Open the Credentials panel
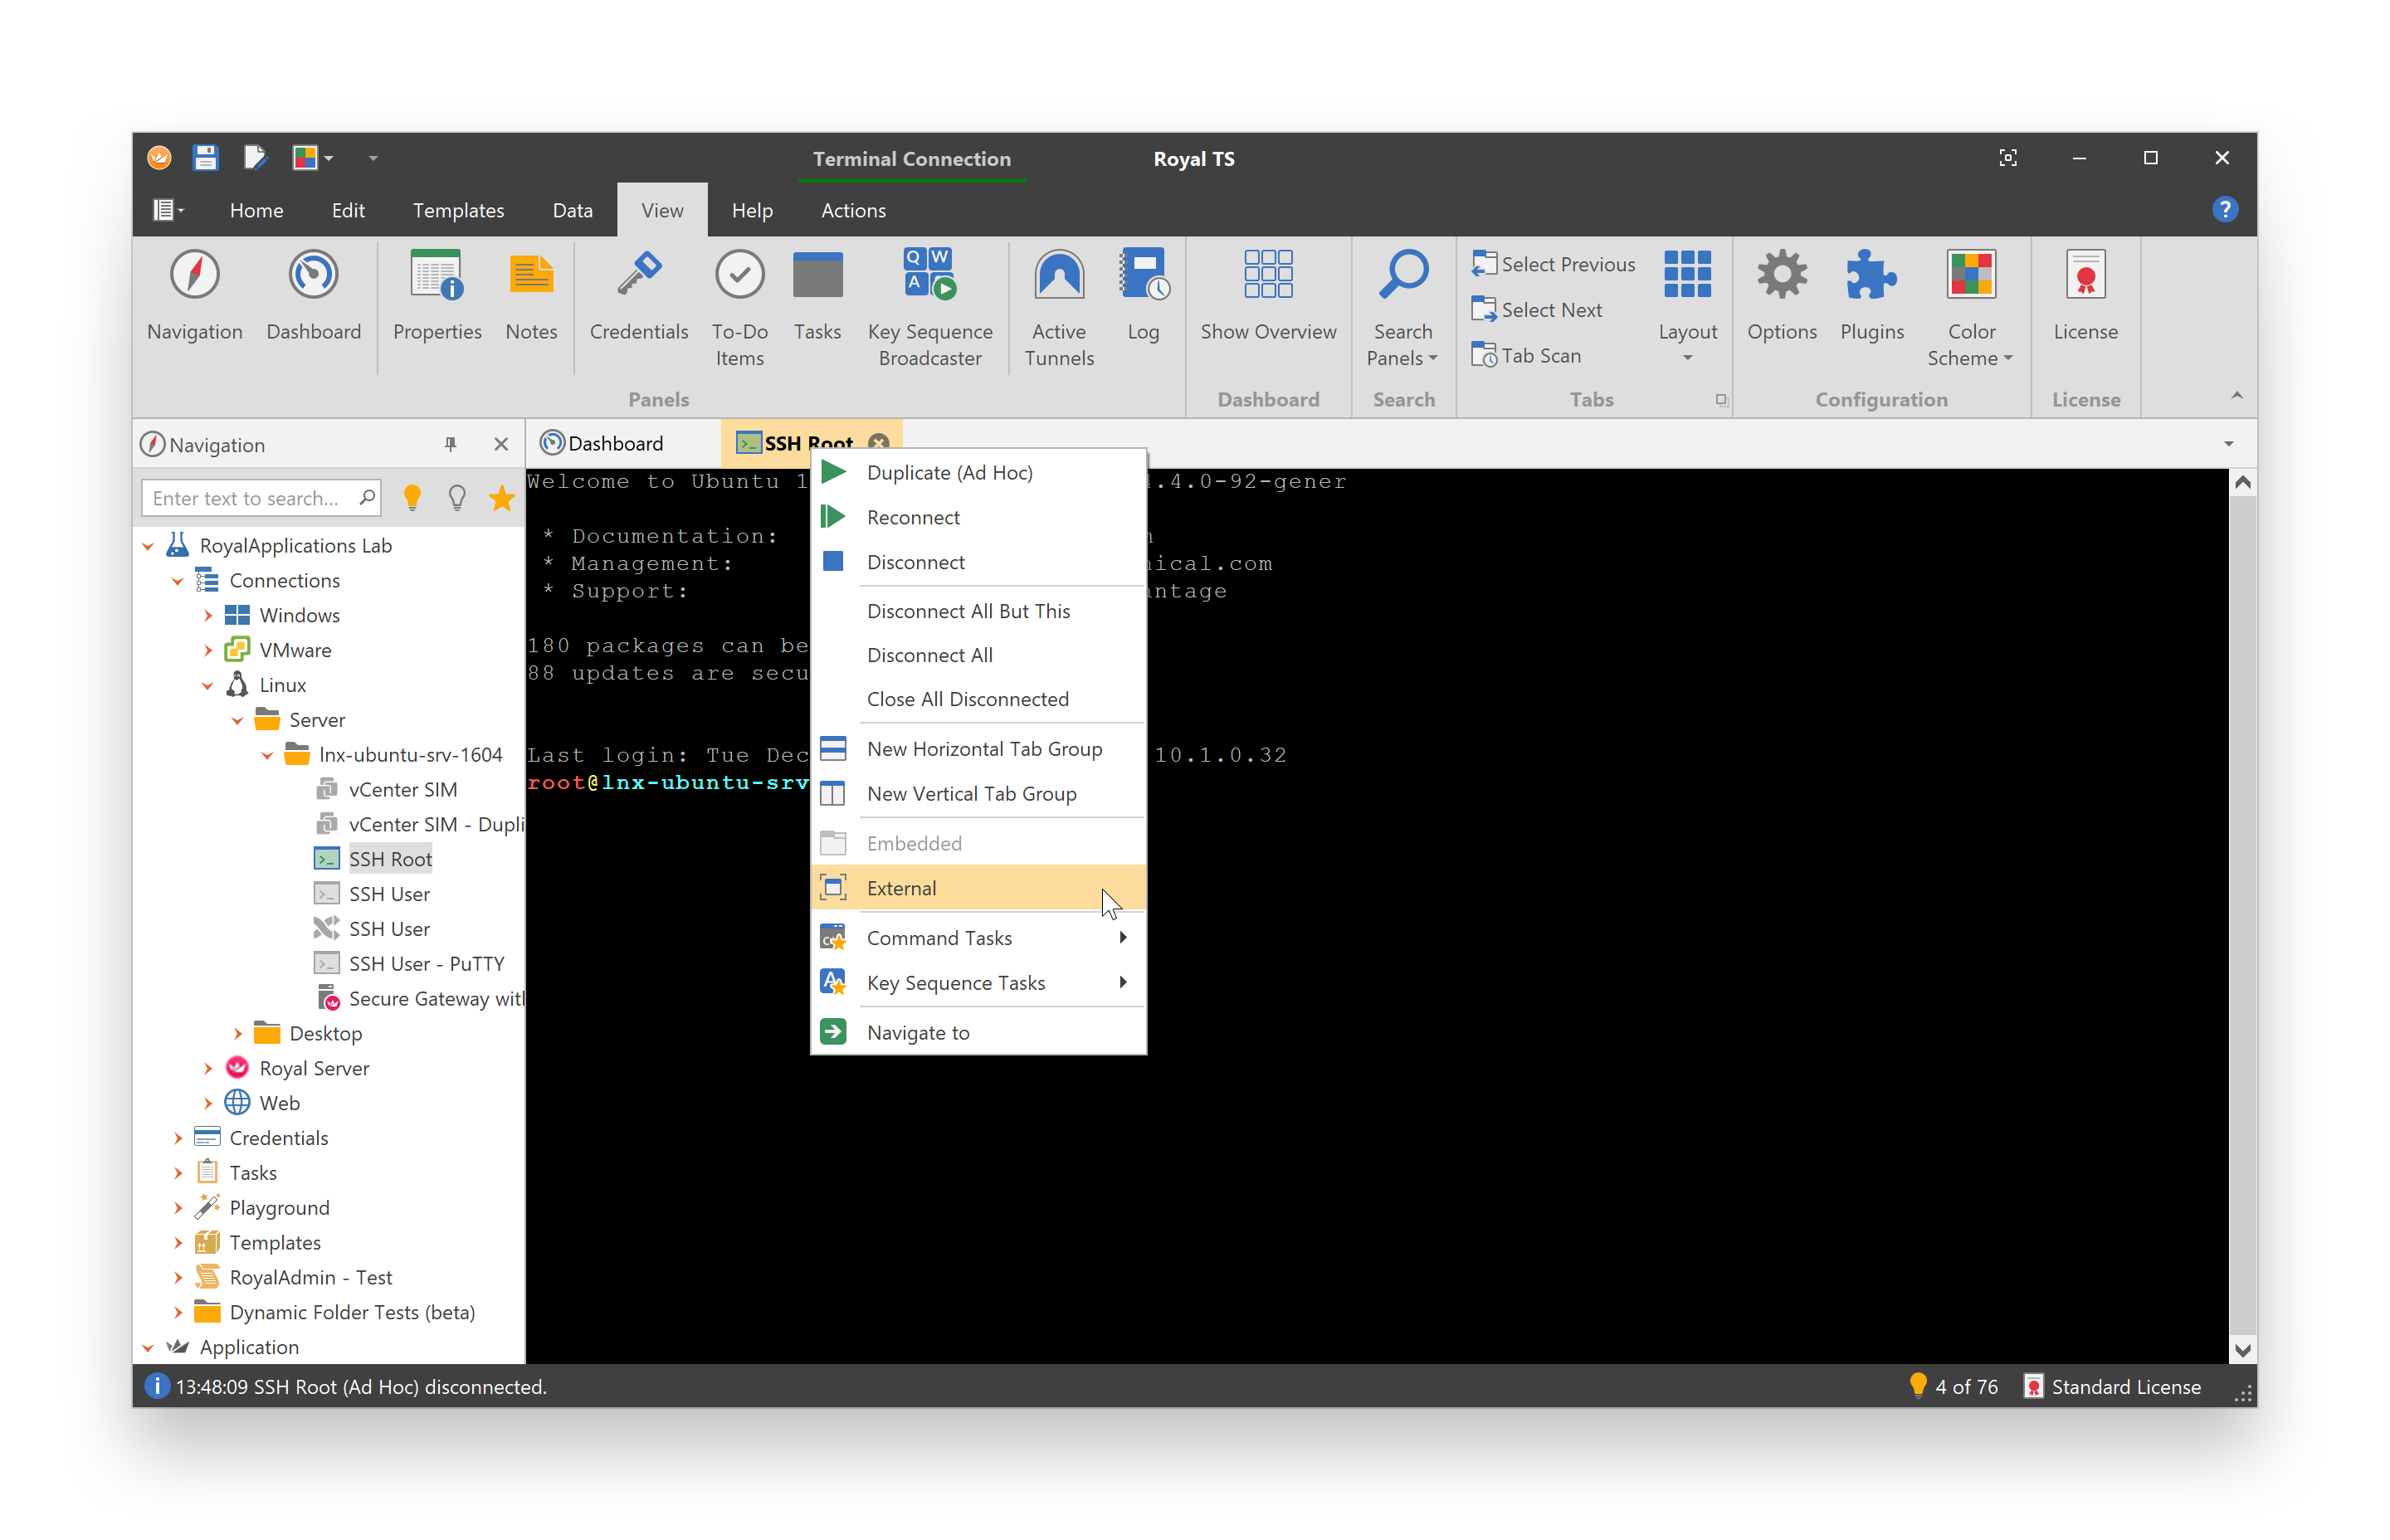 click(638, 296)
